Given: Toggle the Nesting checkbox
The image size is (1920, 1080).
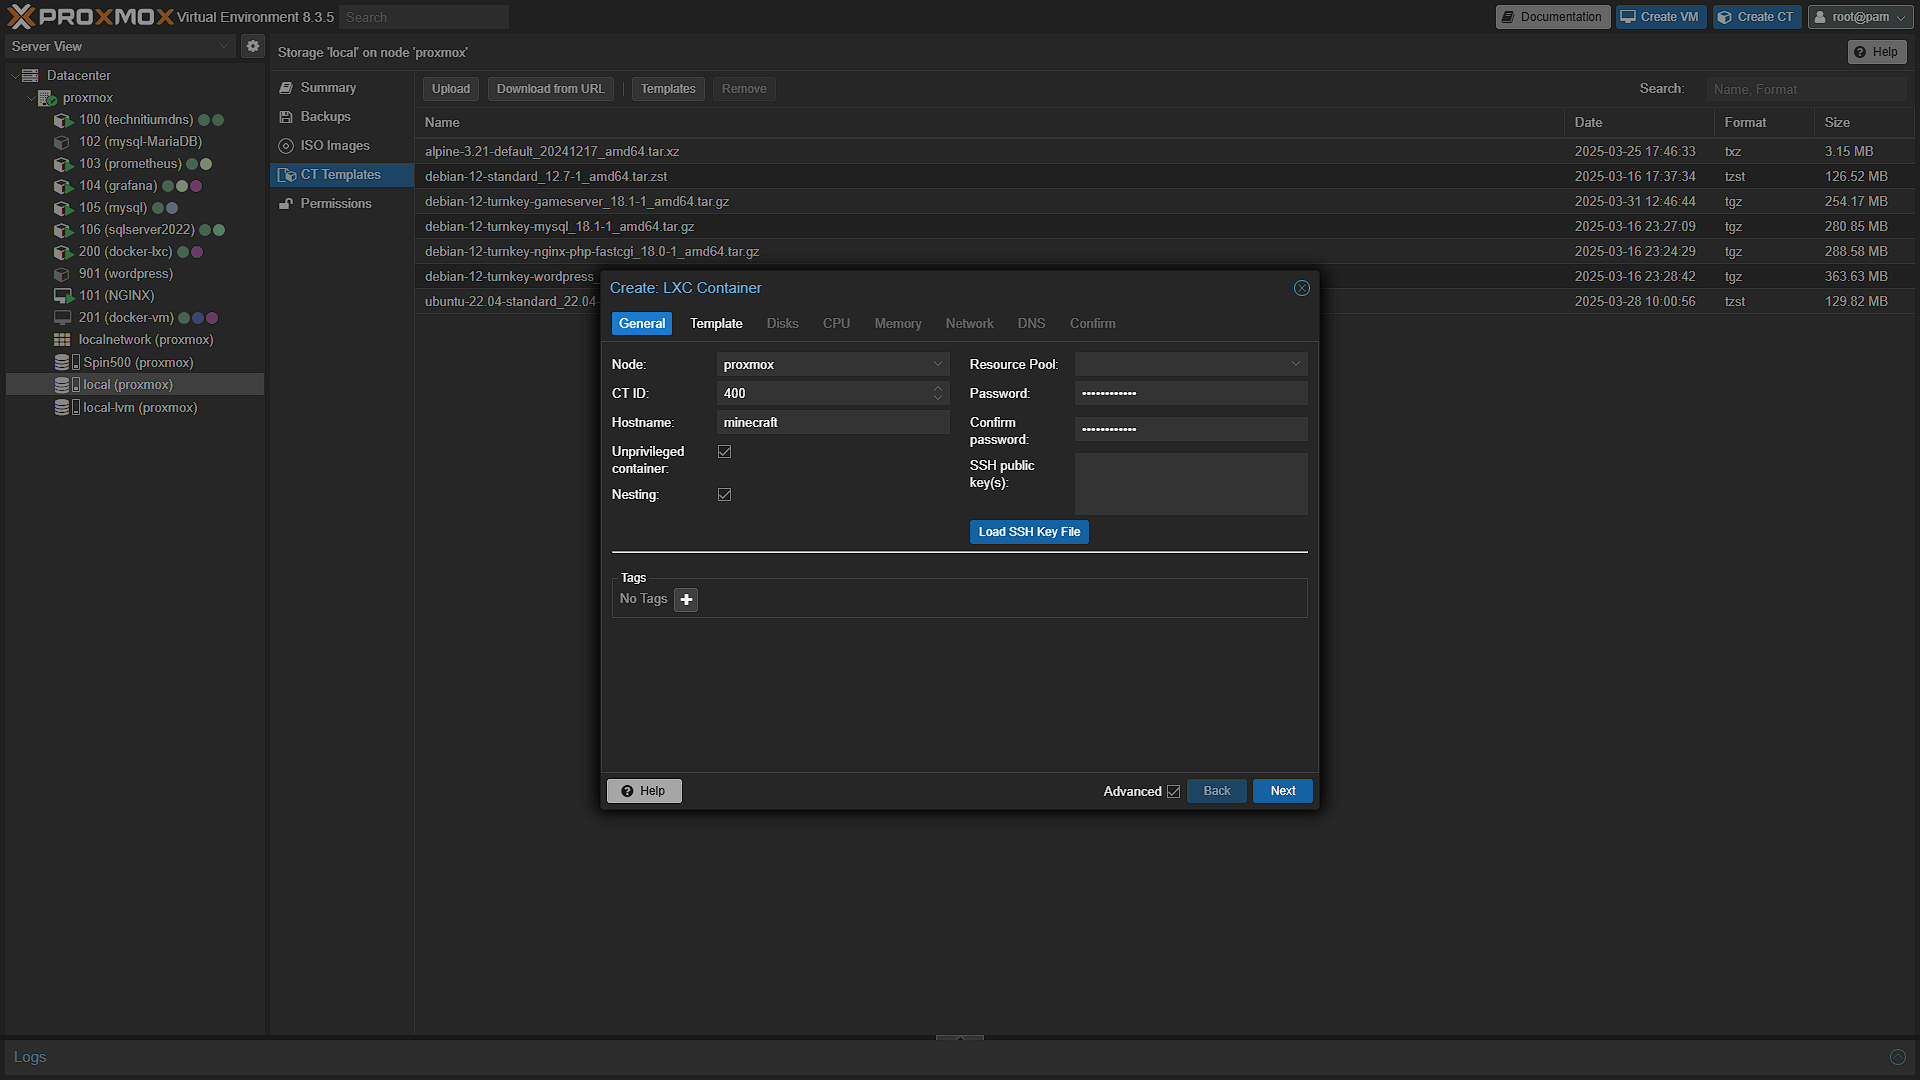Looking at the screenshot, I should [x=725, y=495].
